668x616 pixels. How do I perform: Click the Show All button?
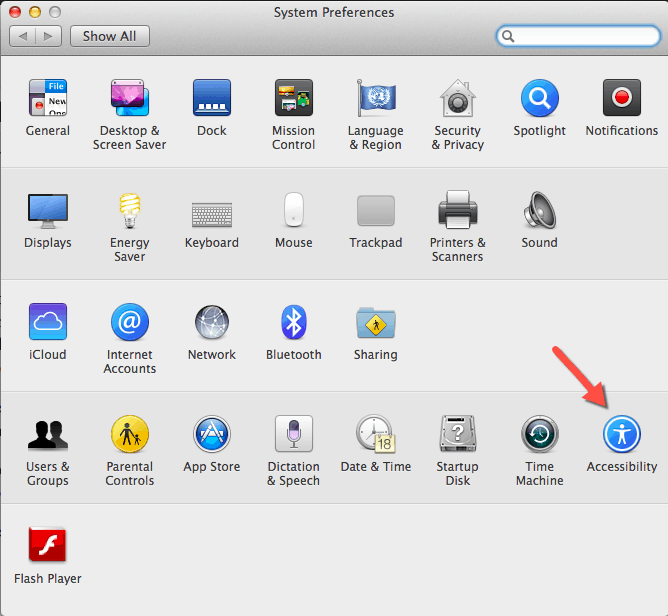tap(109, 36)
